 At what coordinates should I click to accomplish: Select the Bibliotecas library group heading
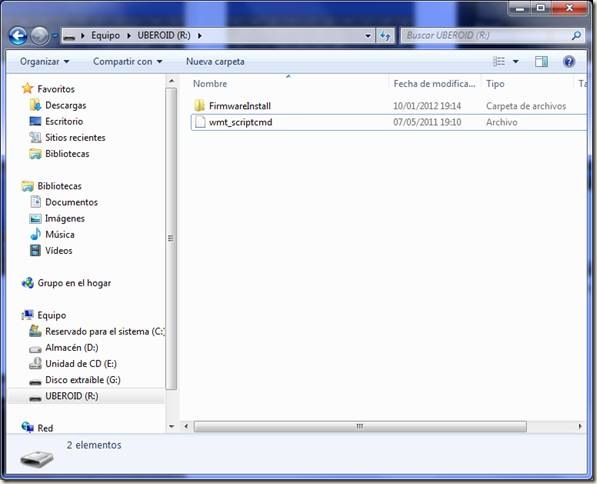59,186
